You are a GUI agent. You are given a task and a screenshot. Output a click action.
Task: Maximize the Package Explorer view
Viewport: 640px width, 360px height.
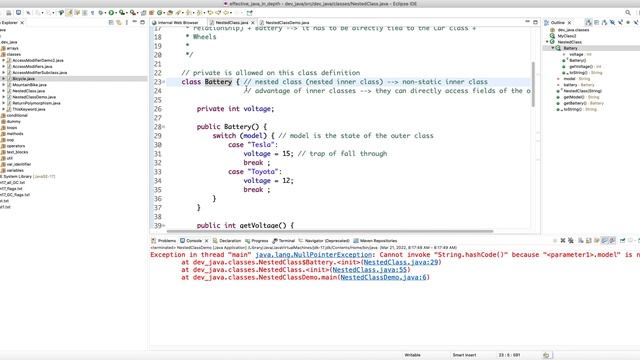point(142,22)
